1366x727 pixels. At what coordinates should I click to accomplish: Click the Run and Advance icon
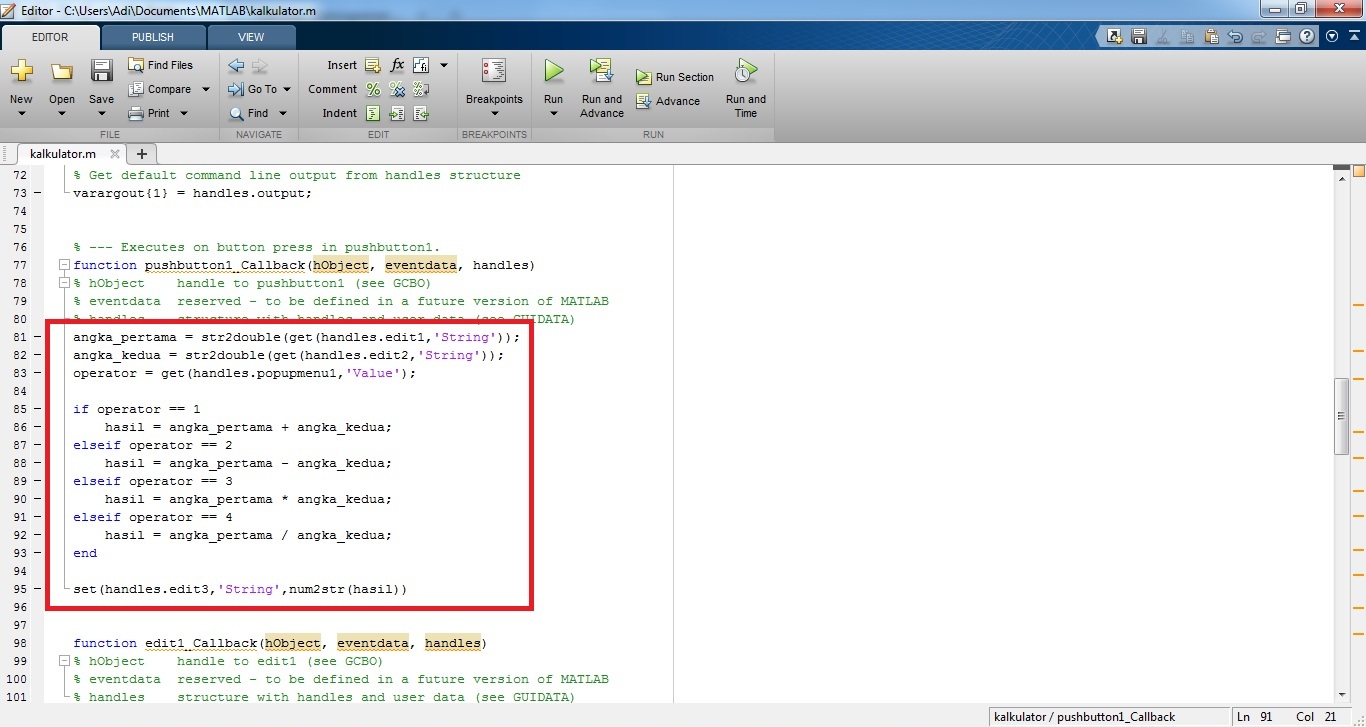(601, 71)
